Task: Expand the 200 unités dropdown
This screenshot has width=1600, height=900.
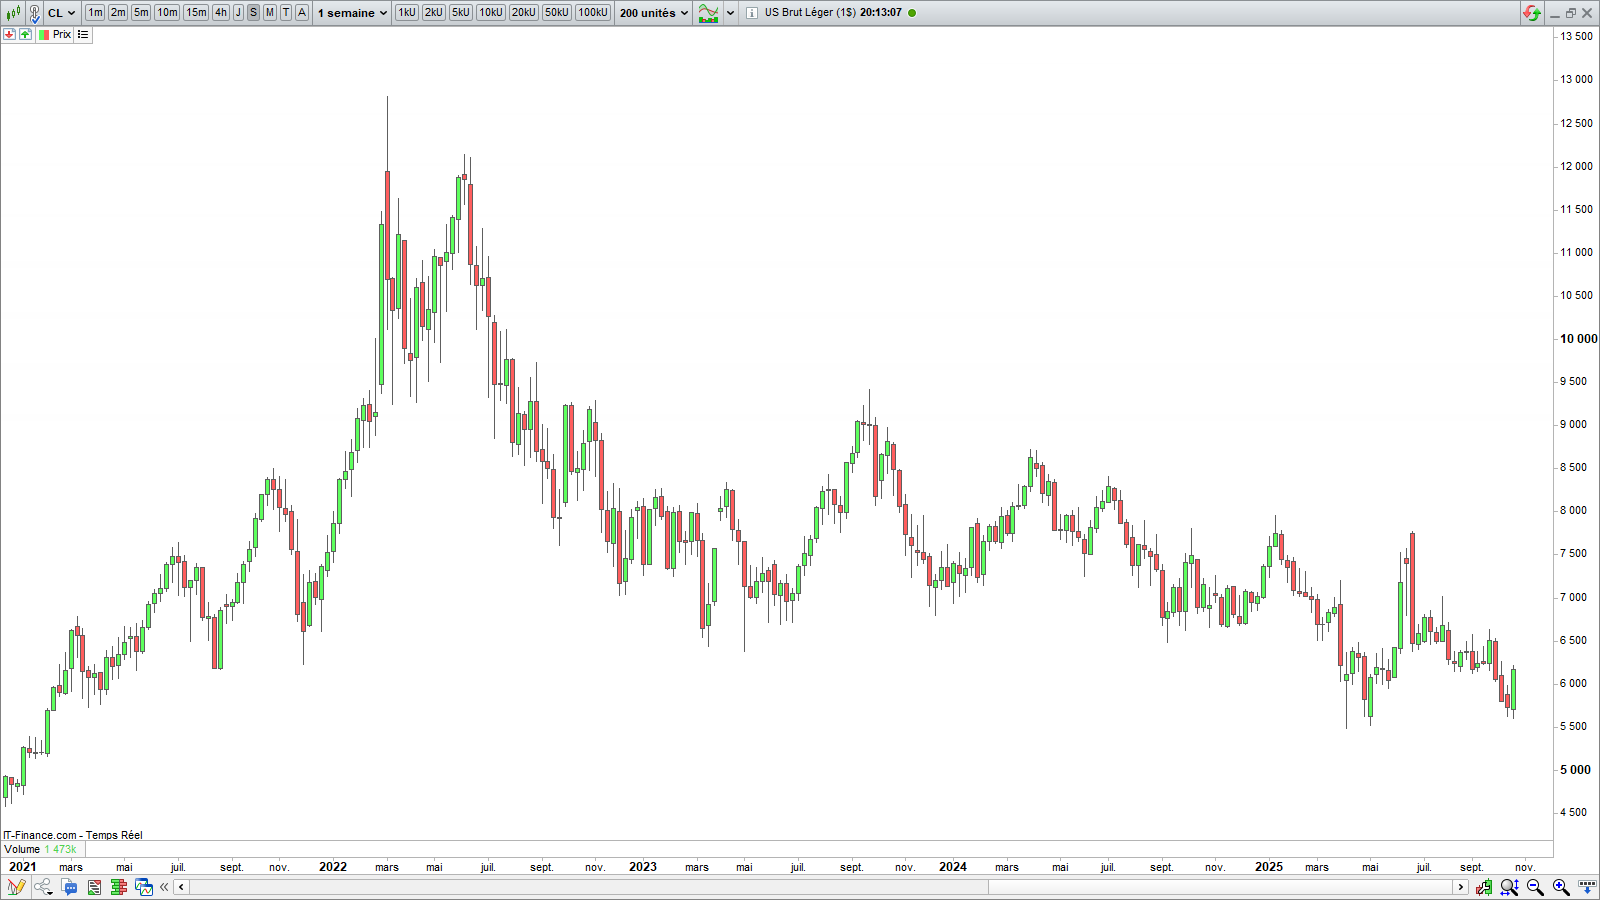Action: click(x=651, y=13)
